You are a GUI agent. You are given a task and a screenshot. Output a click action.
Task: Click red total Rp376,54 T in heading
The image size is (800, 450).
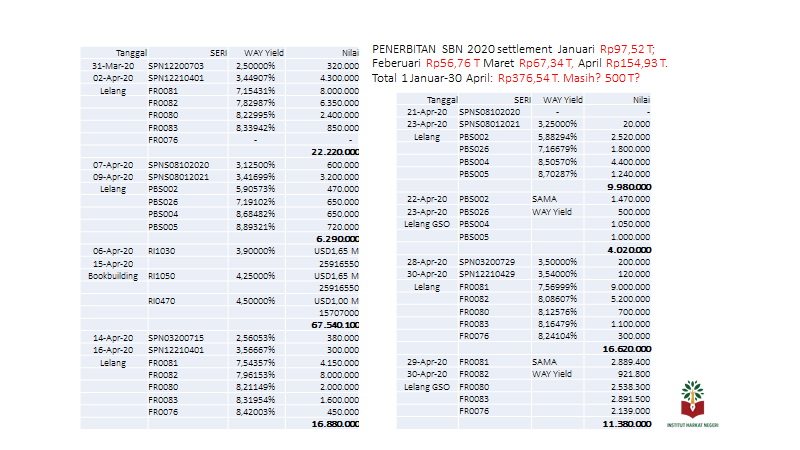(528, 78)
